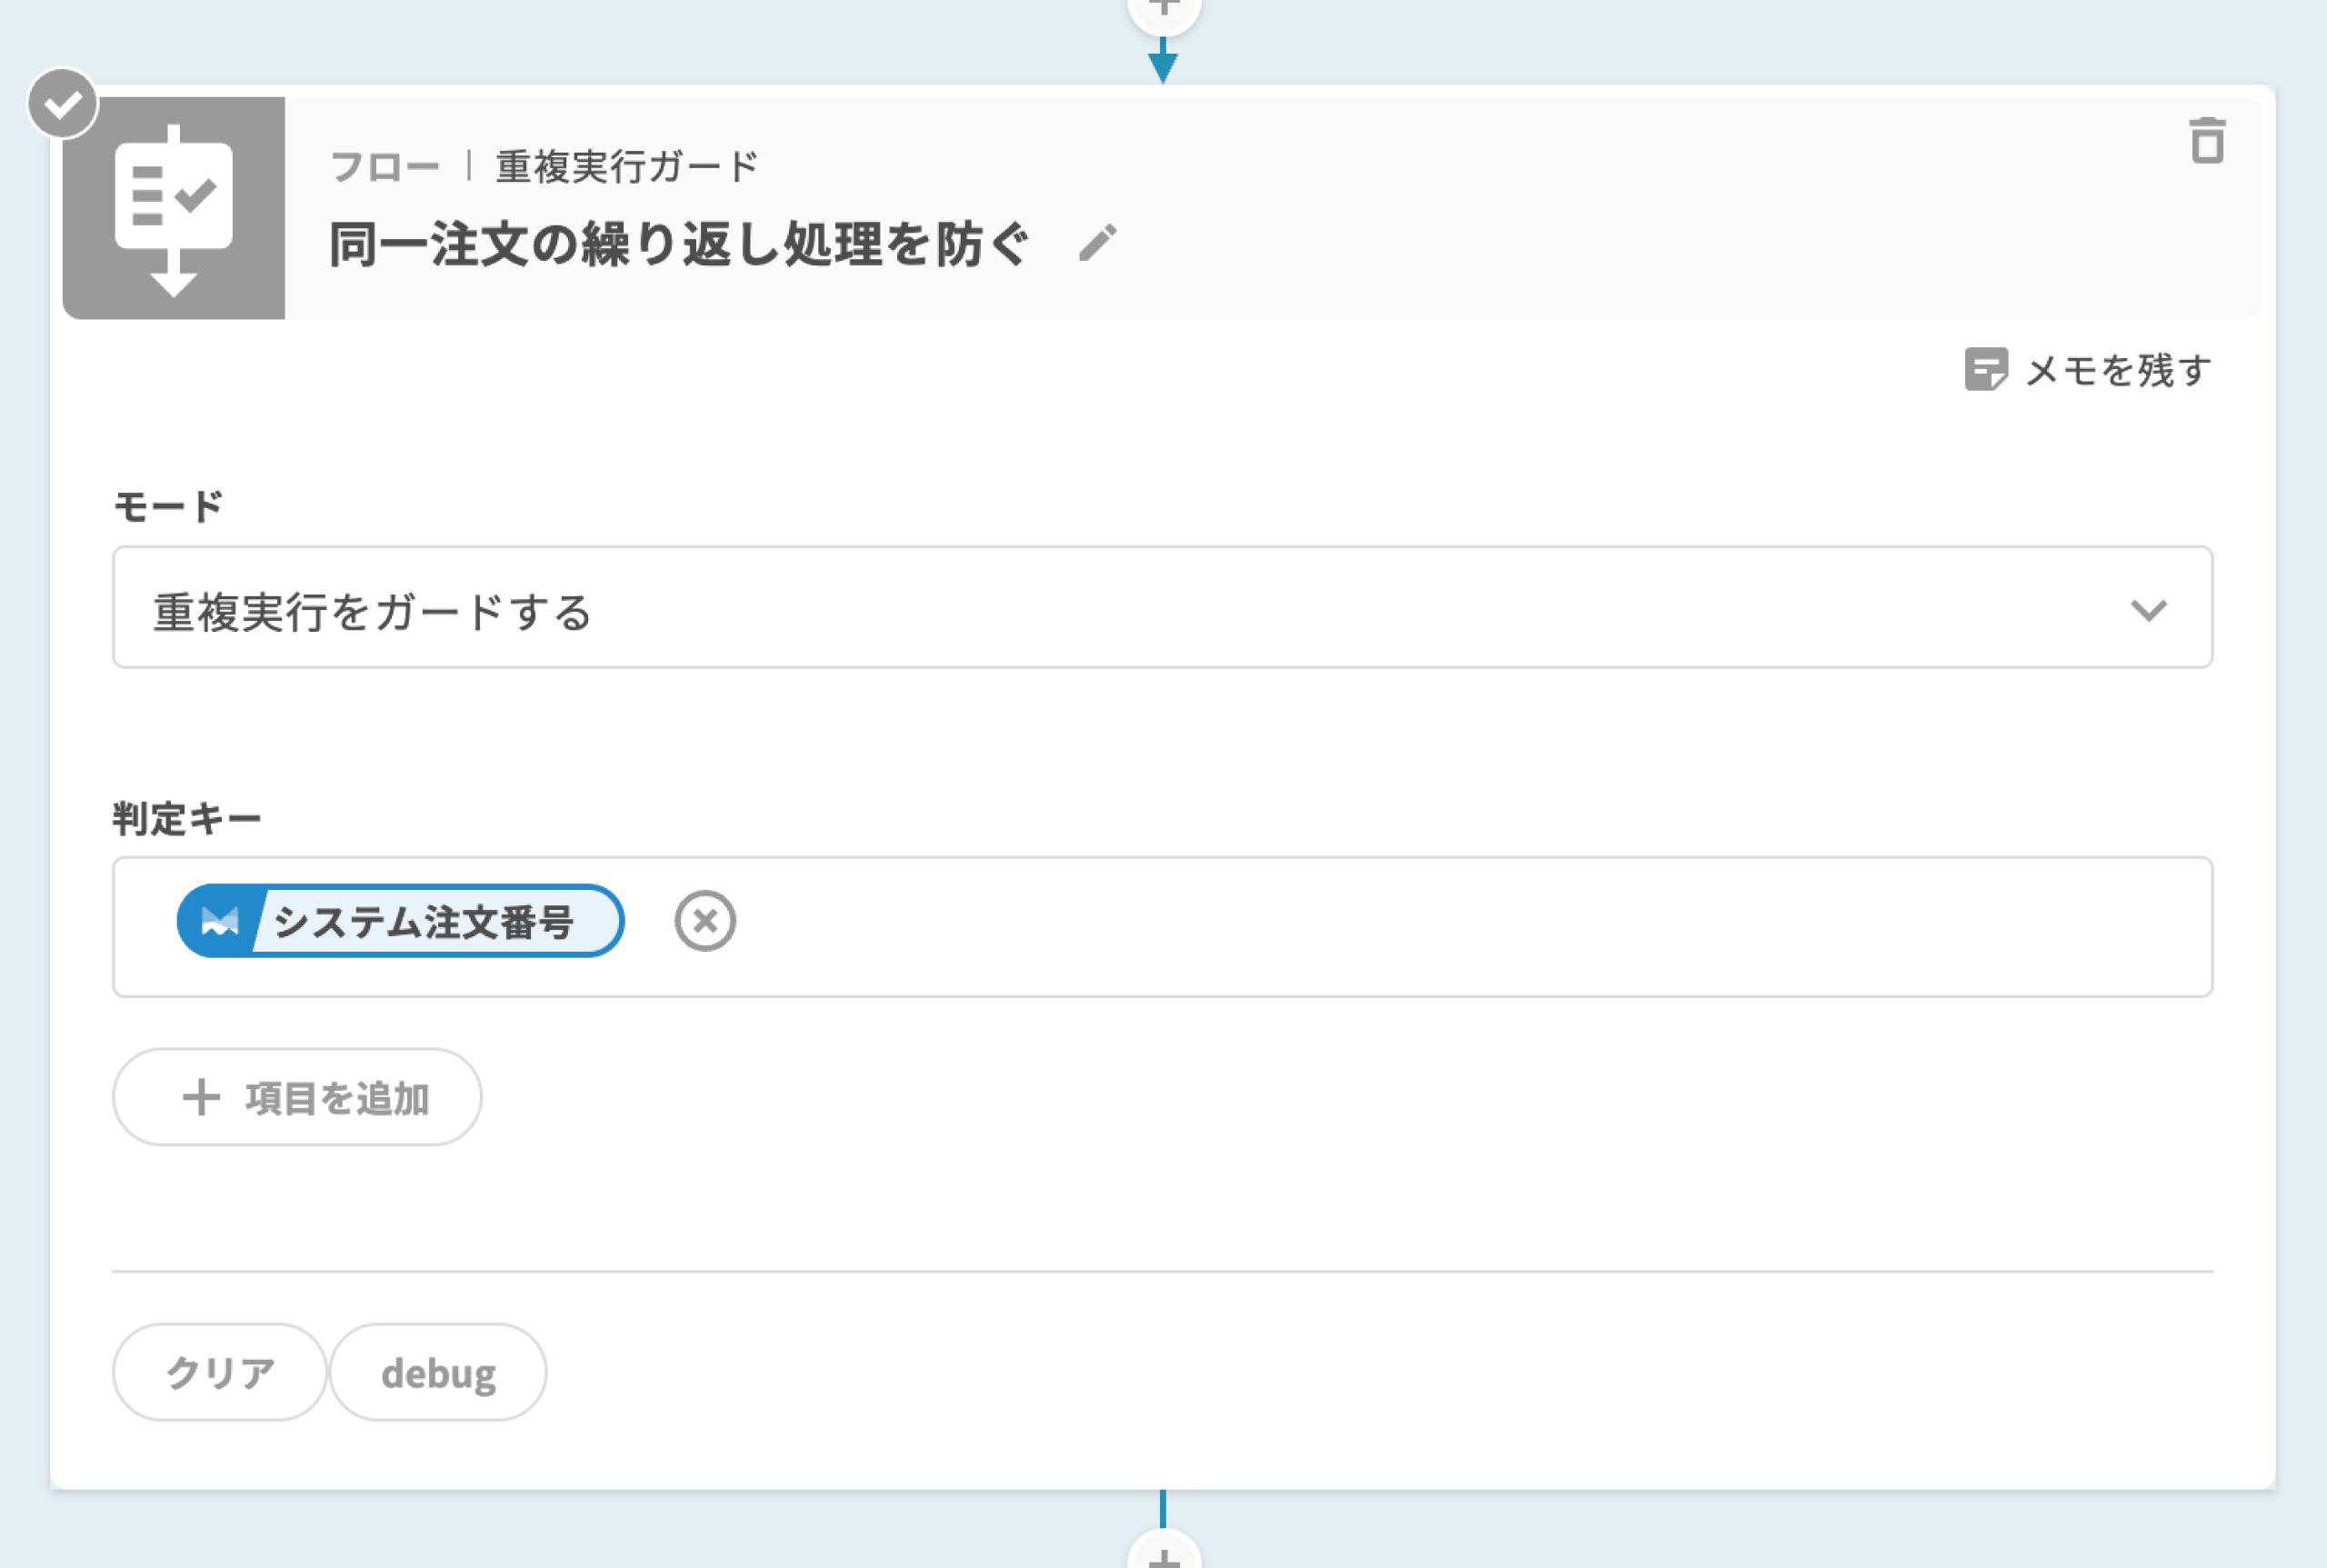
Task: Click the blue connector arrow above step
Action: (1162, 64)
